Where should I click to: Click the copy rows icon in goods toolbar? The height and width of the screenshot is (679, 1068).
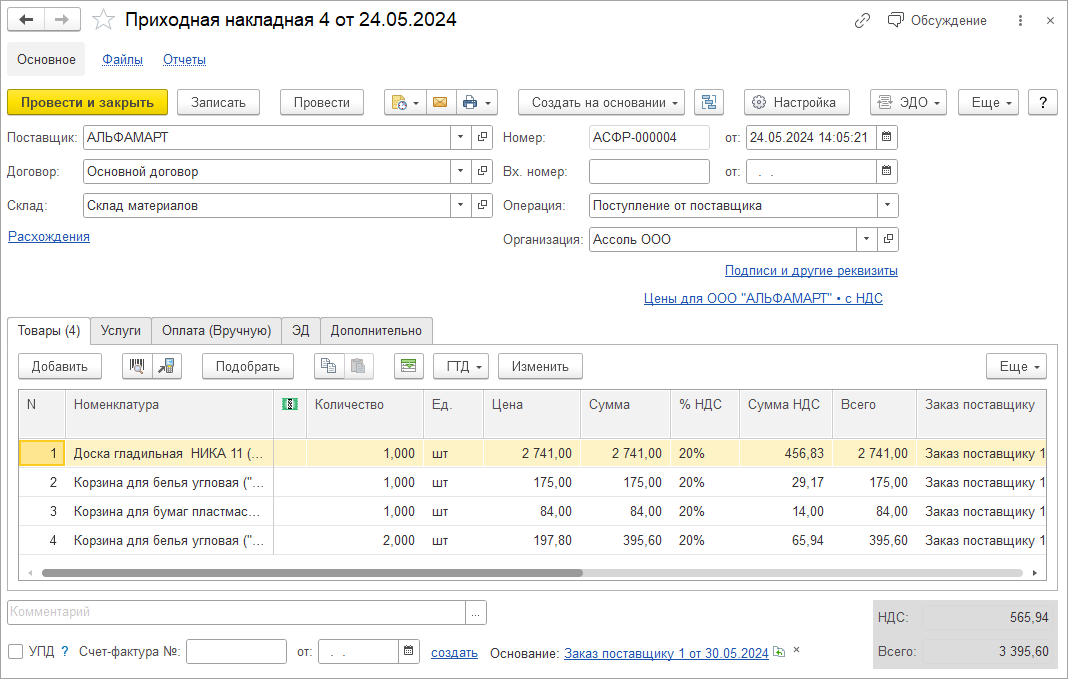pos(329,366)
